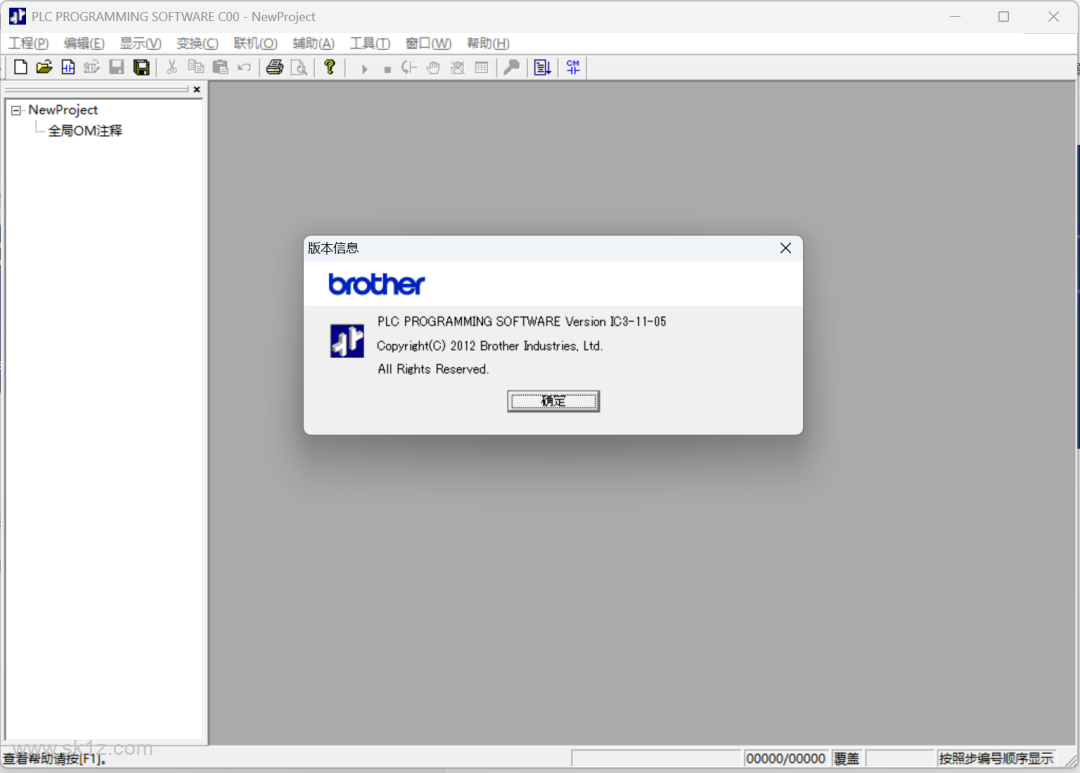Print using the printer icon
This screenshot has width=1080, height=773.
275,68
